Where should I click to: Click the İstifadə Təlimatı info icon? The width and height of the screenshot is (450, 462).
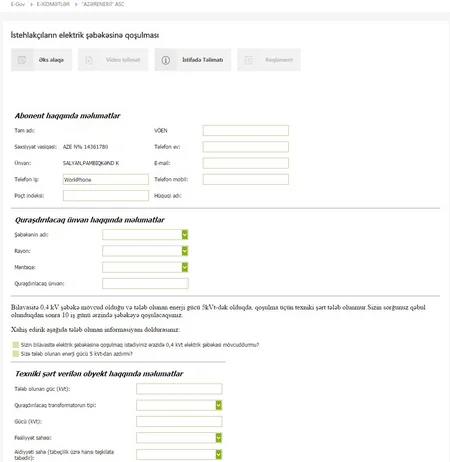click(166, 60)
